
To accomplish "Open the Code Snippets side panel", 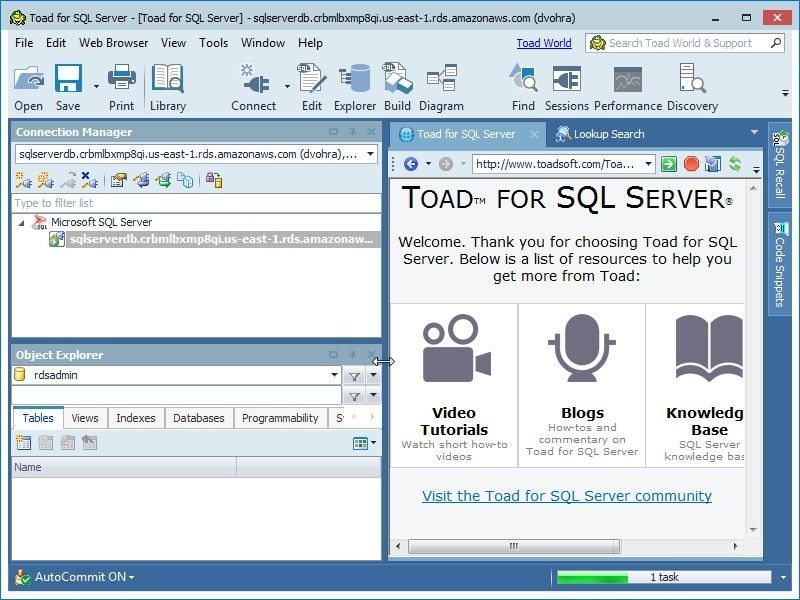I will (779, 264).
